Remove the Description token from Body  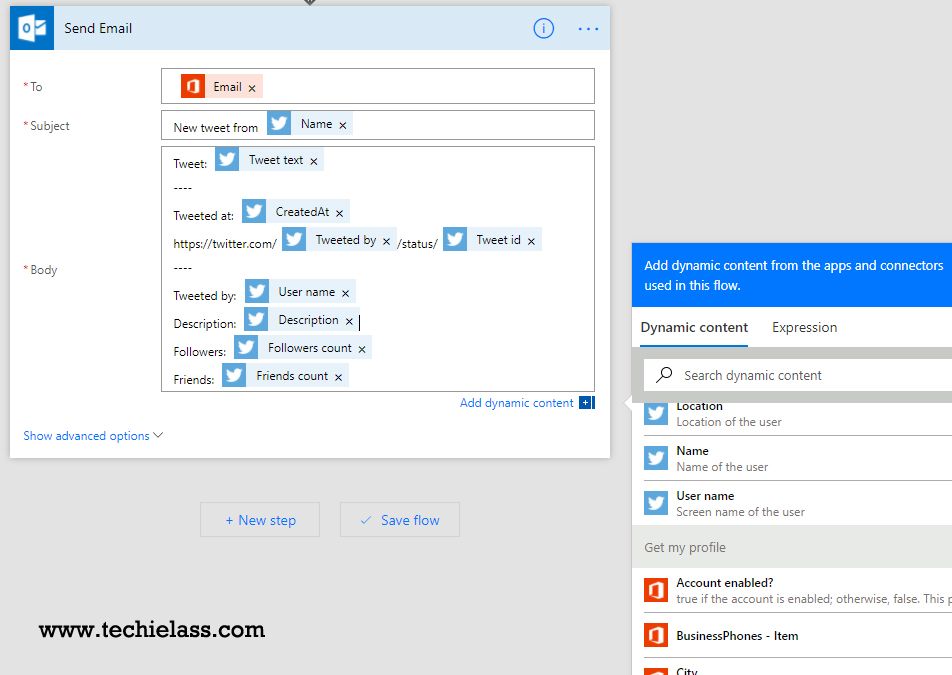(349, 321)
